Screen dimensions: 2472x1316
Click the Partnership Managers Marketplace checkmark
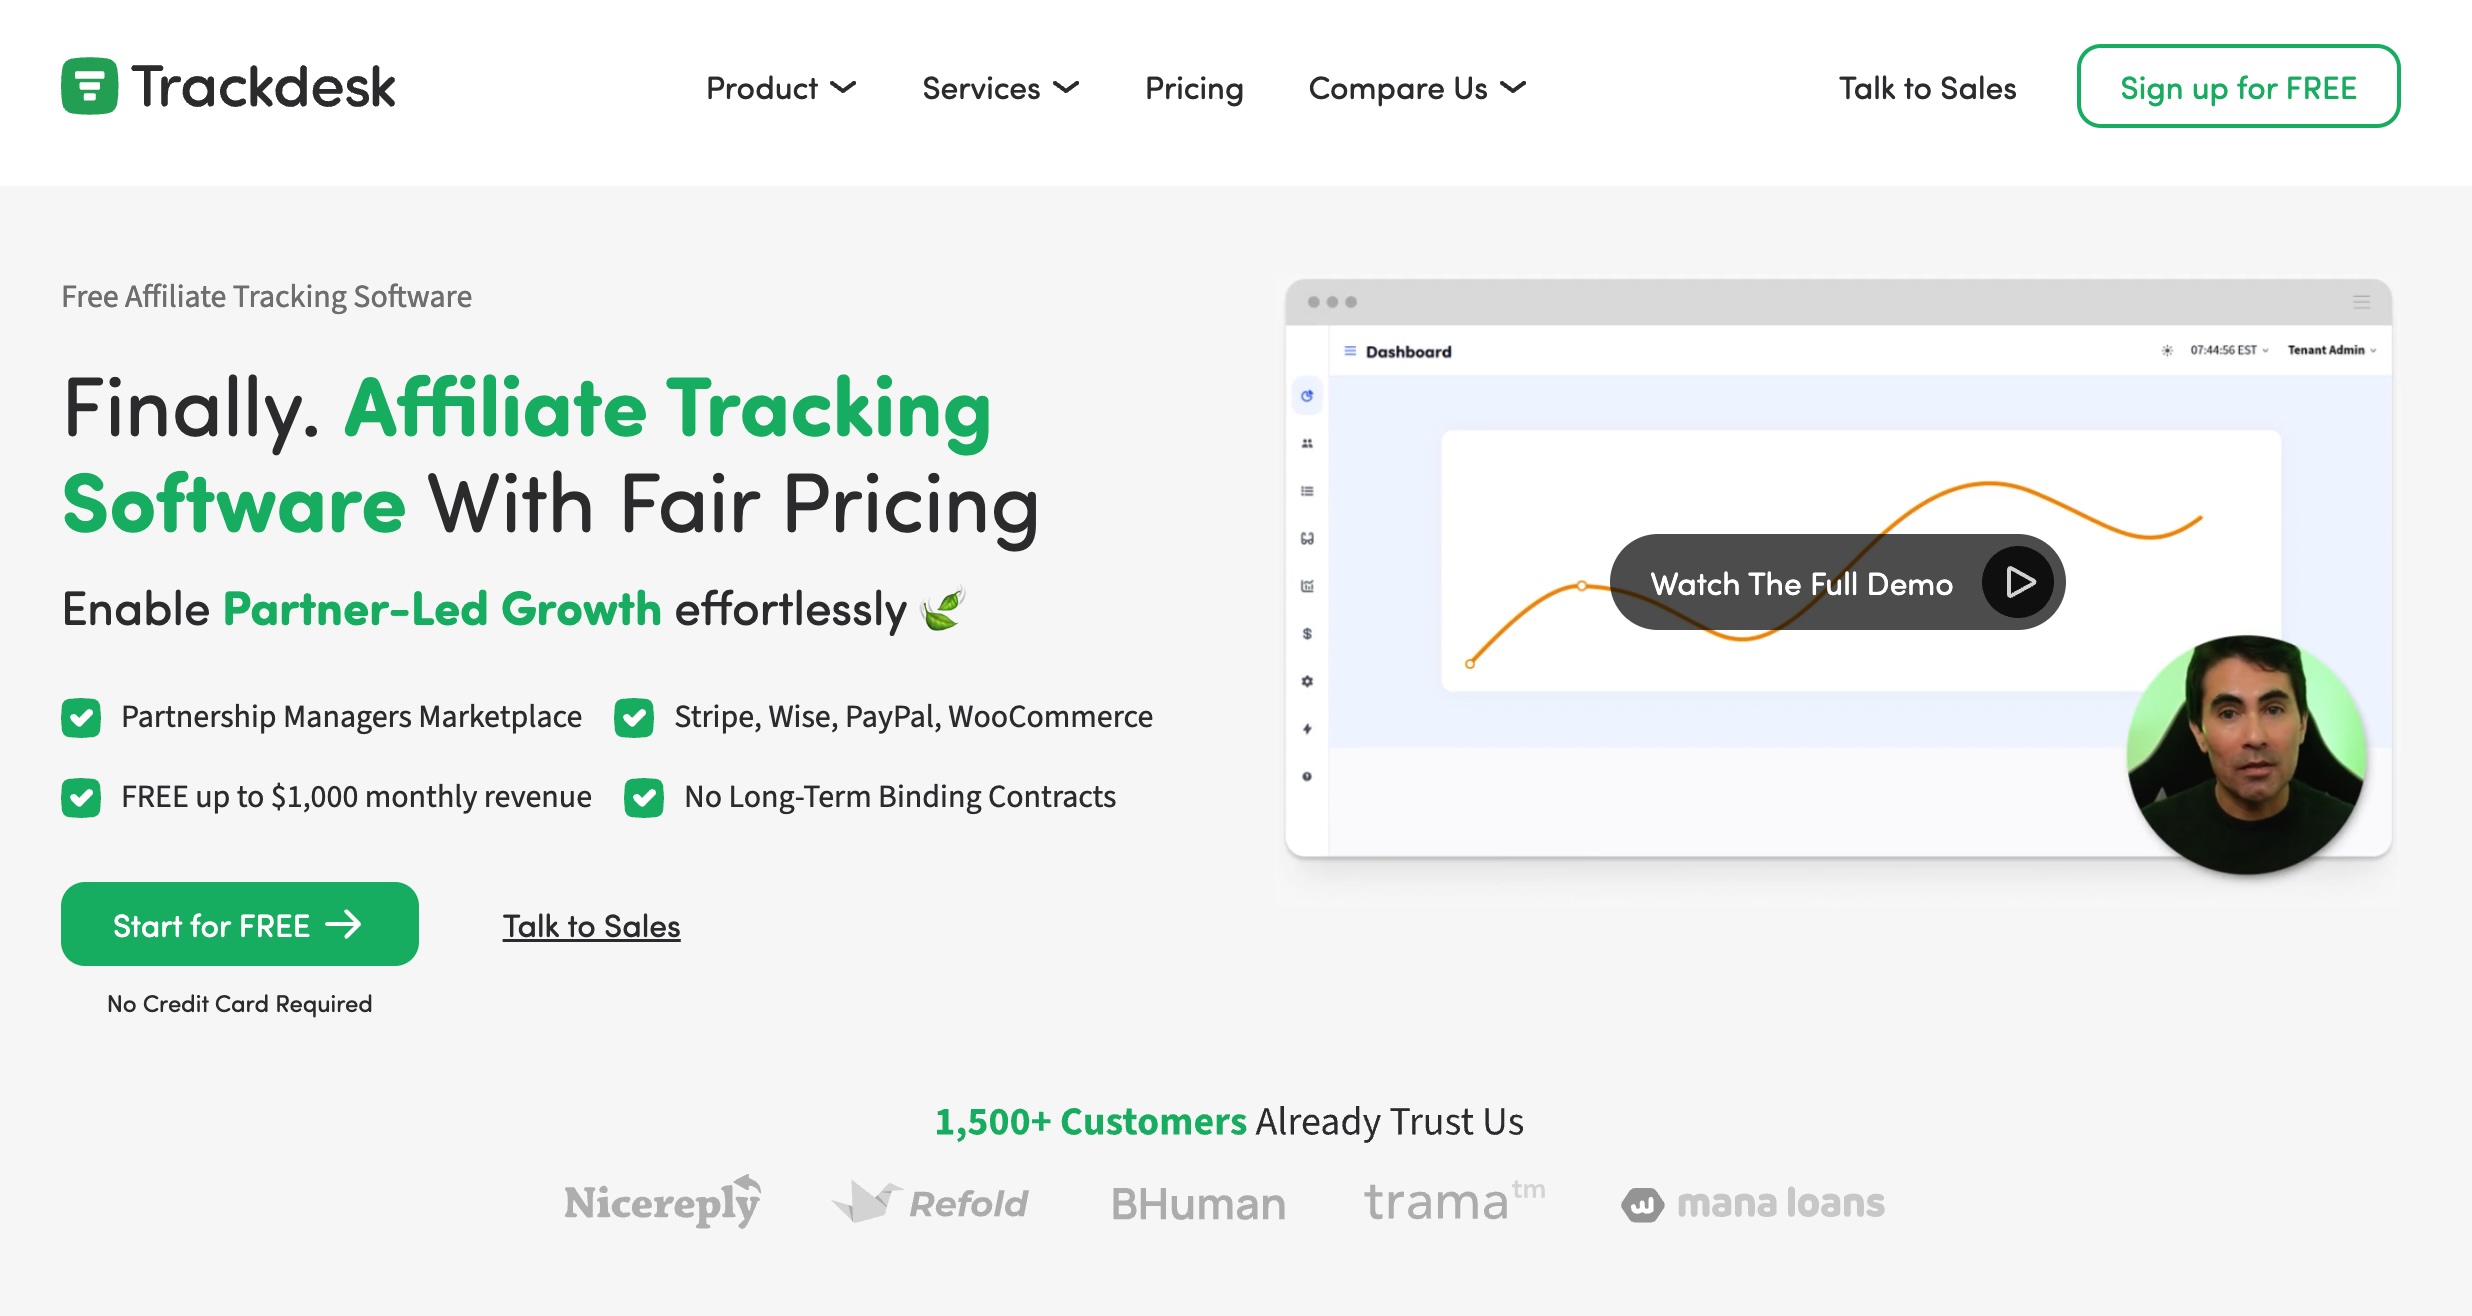coord(81,717)
